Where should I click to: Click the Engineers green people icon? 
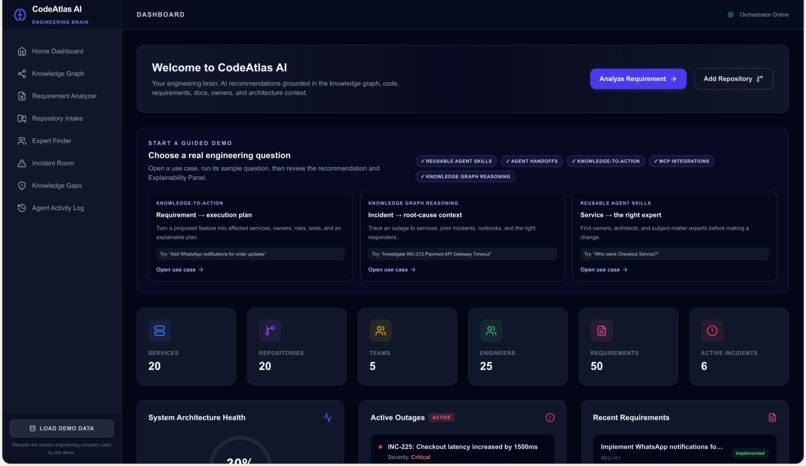point(491,330)
